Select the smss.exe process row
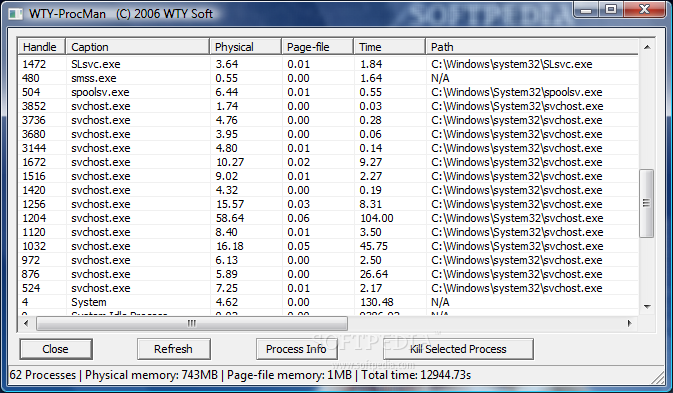Screen dimensions: 673x393 [x=328, y=78]
